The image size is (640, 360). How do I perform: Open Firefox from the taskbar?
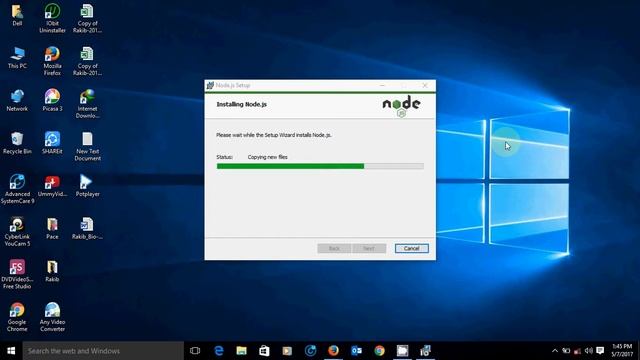(x=333, y=351)
